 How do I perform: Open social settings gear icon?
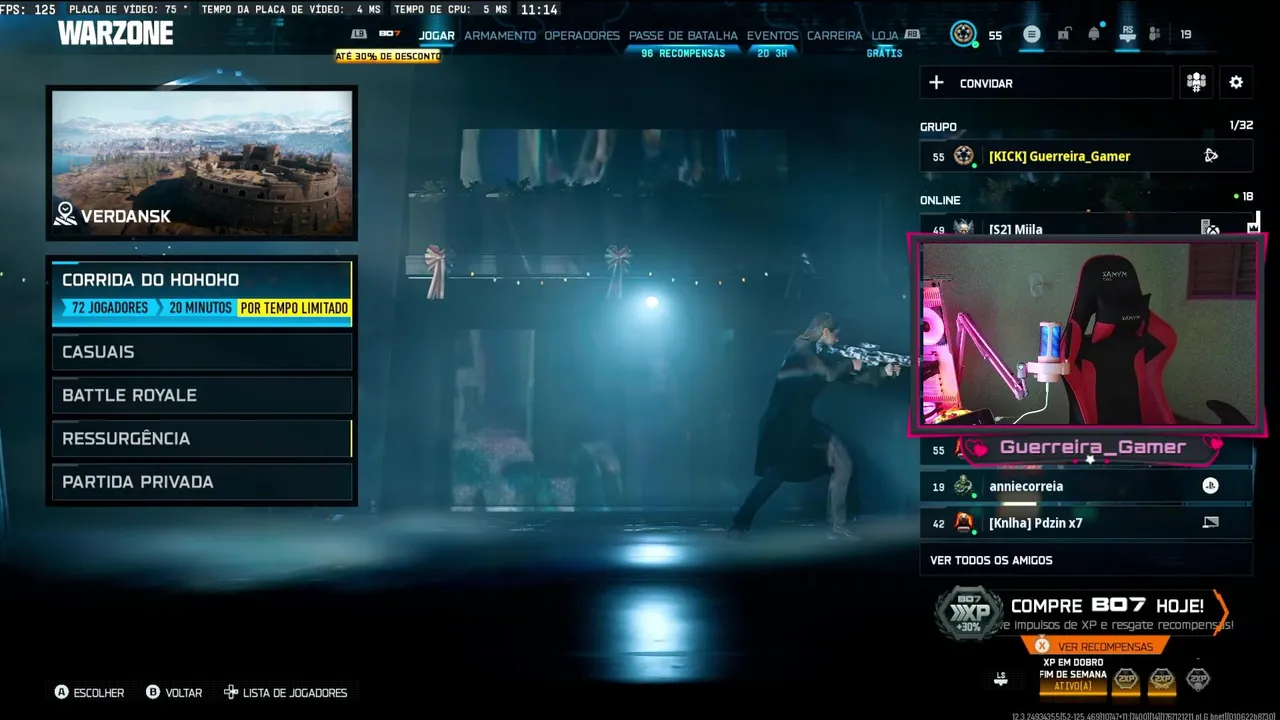pyautogui.click(x=1236, y=83)
